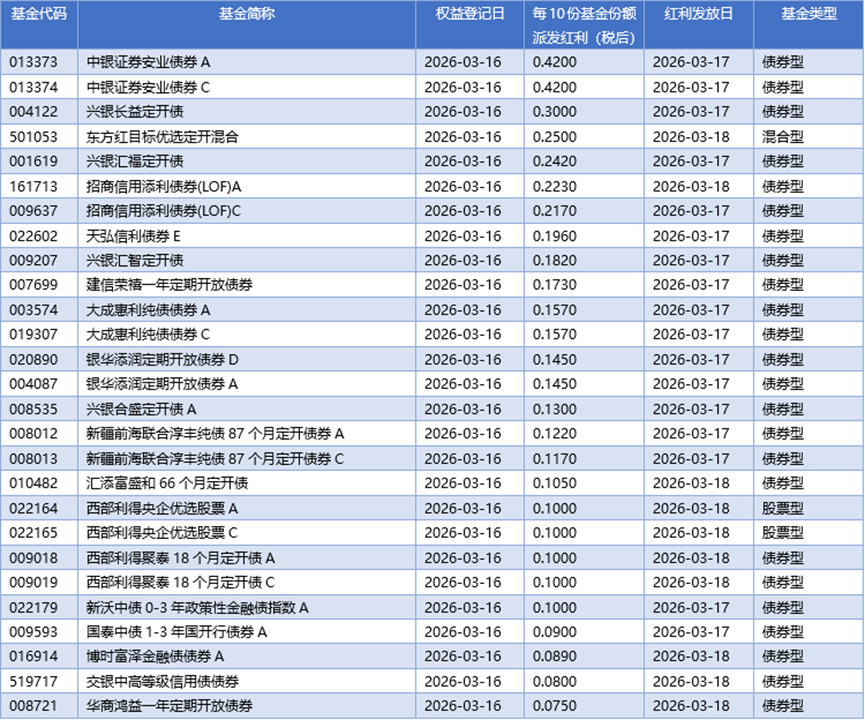Select dividend value 0.3000
Screen dimensions: 865x720
[x=554, y=111]
